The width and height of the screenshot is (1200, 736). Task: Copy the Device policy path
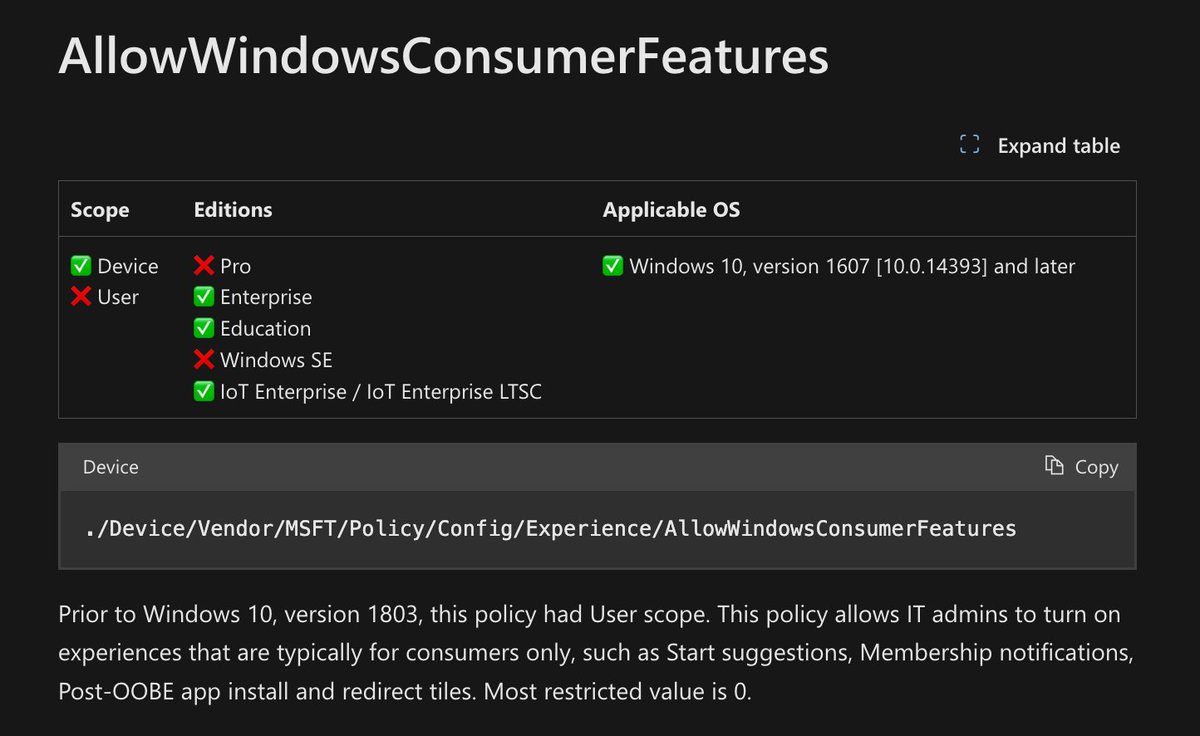coord(1082,467)
